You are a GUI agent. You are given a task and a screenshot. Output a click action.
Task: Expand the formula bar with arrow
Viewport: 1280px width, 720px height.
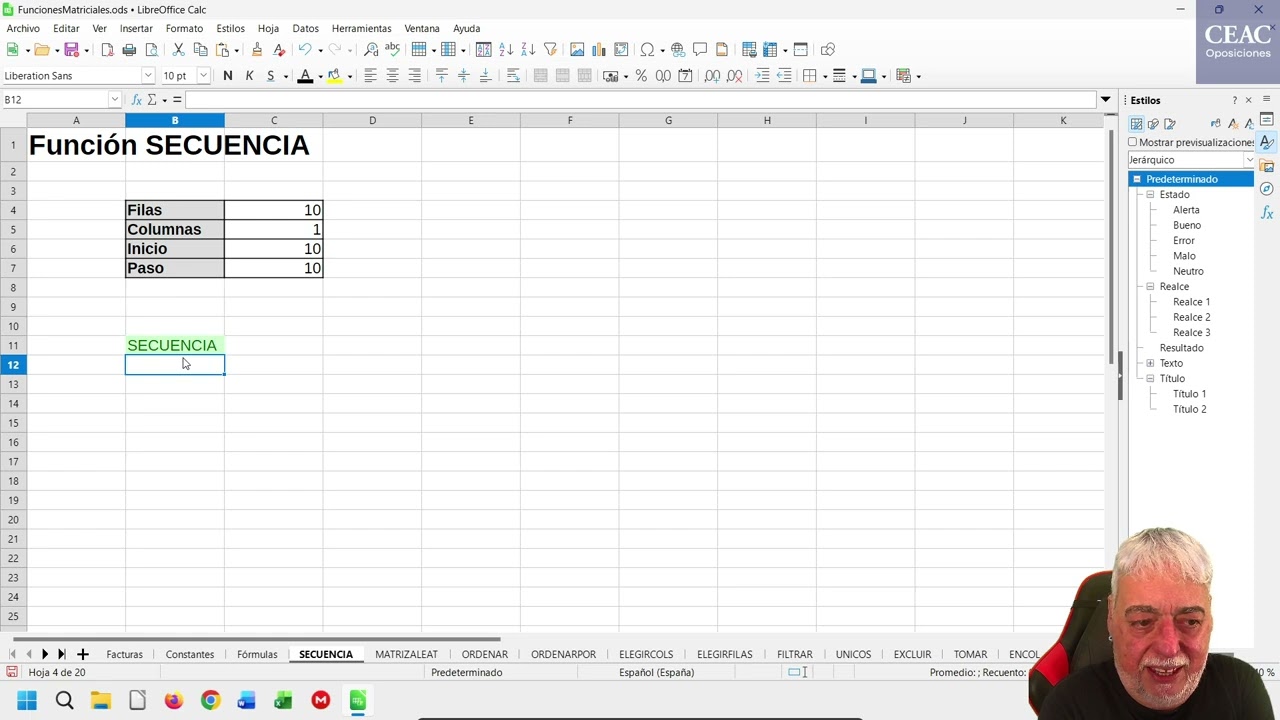tap(1105, 99)
